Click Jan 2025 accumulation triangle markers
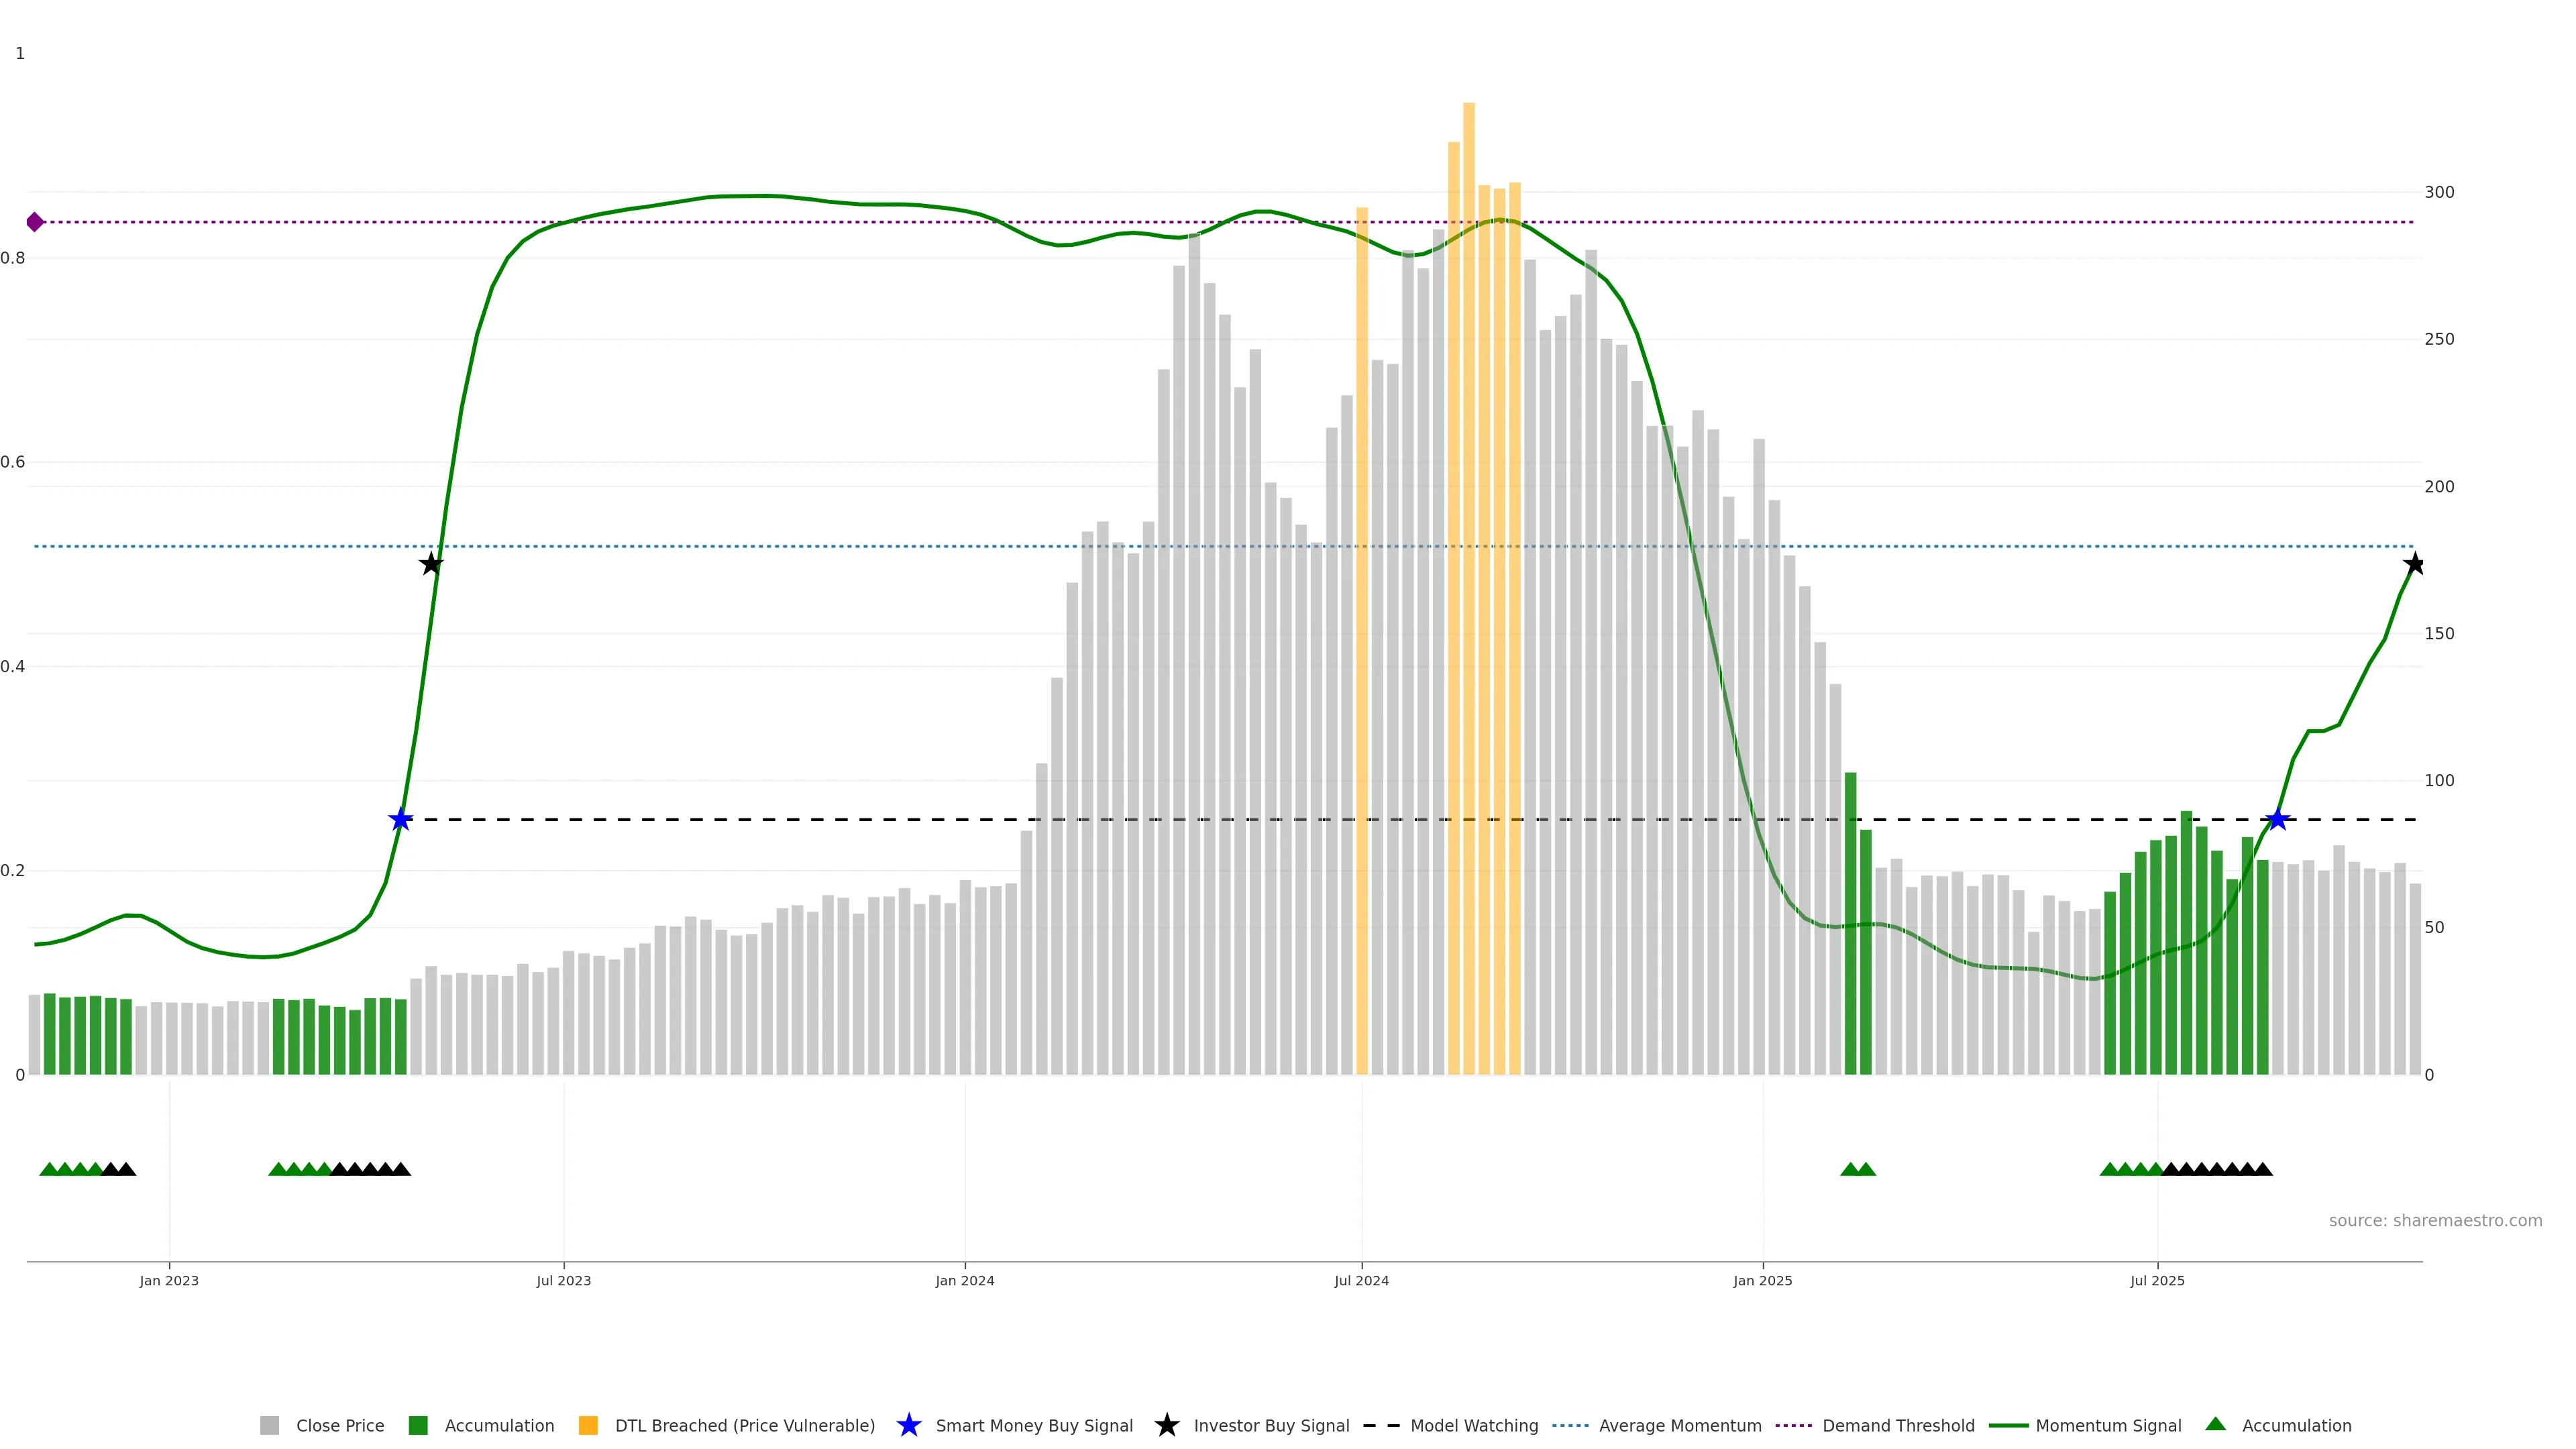The width and height of the screenshot is (2576, 1449). pyautogui.click(x=1857, y=1169)
